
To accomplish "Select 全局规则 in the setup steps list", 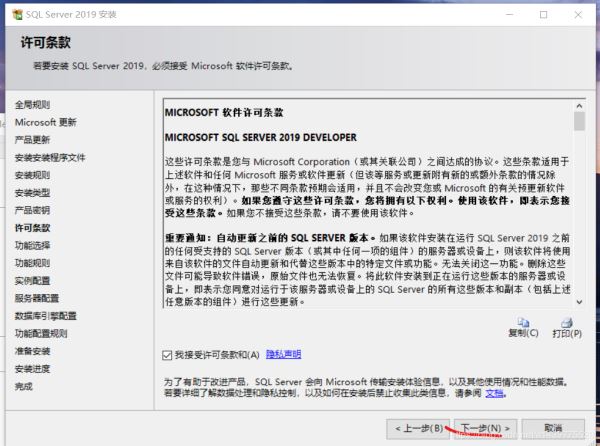I will [x=32, y=104].
